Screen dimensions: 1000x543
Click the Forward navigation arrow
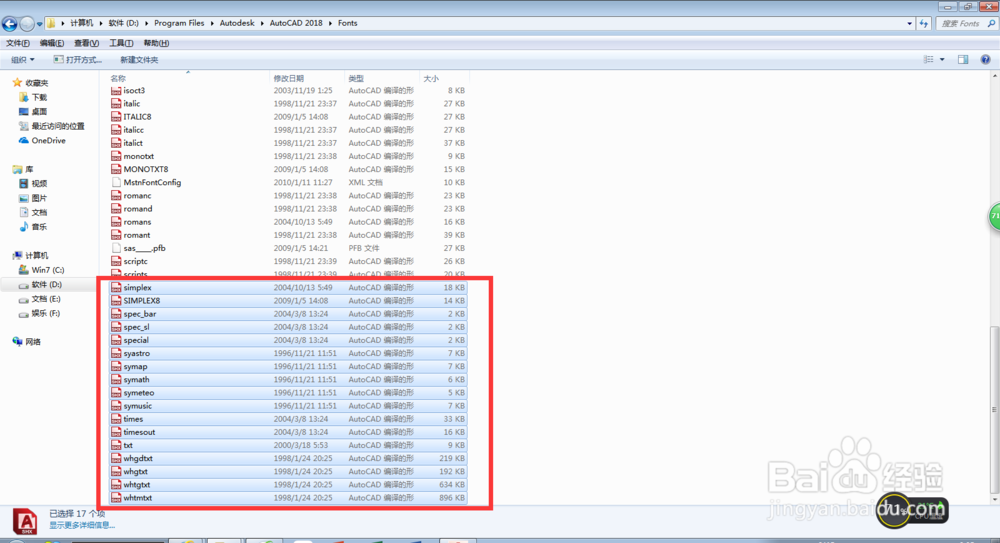click(x=27, y=24)
